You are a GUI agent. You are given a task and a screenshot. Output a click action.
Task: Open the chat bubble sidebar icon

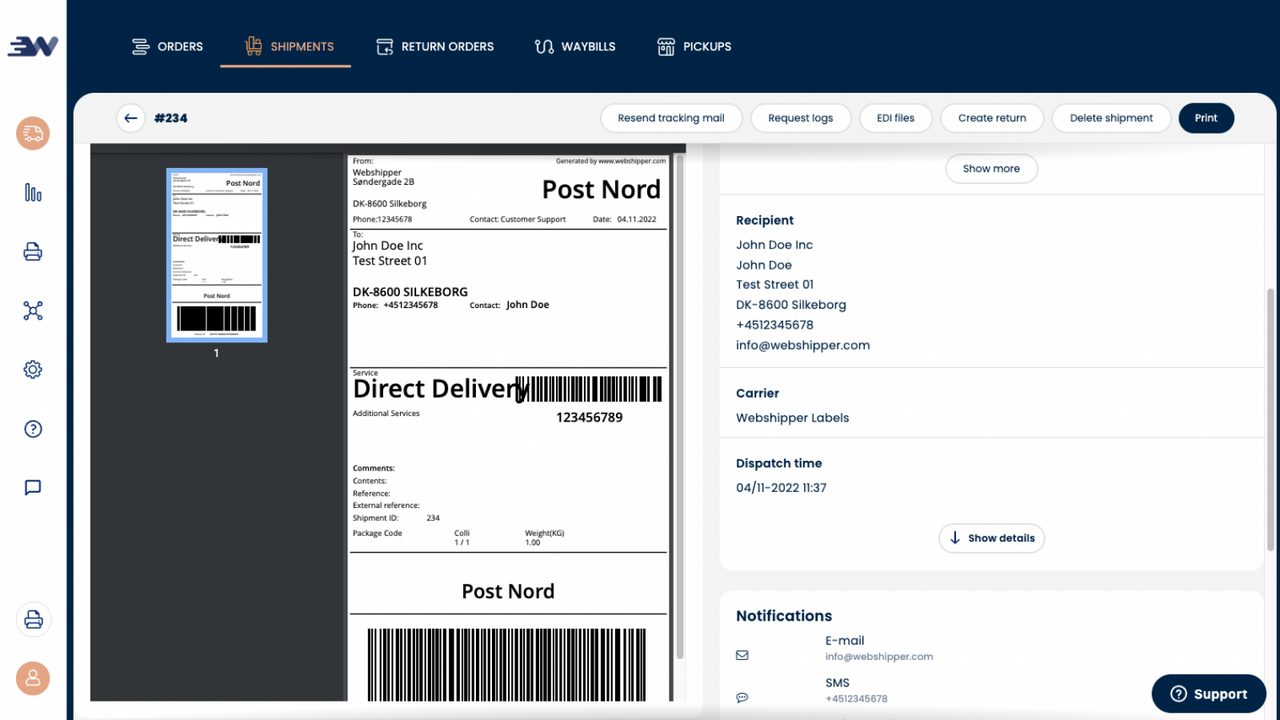tap(33, 488)
